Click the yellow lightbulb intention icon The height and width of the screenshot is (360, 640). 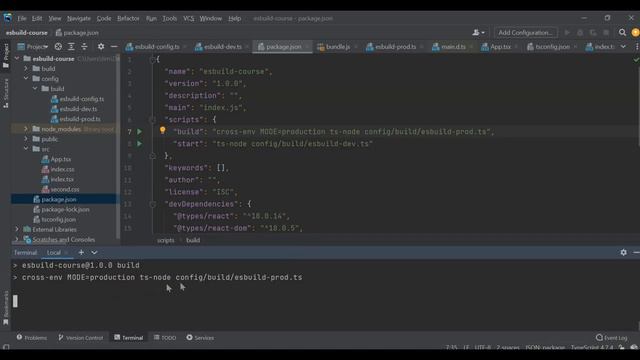[x=162, y=131]
